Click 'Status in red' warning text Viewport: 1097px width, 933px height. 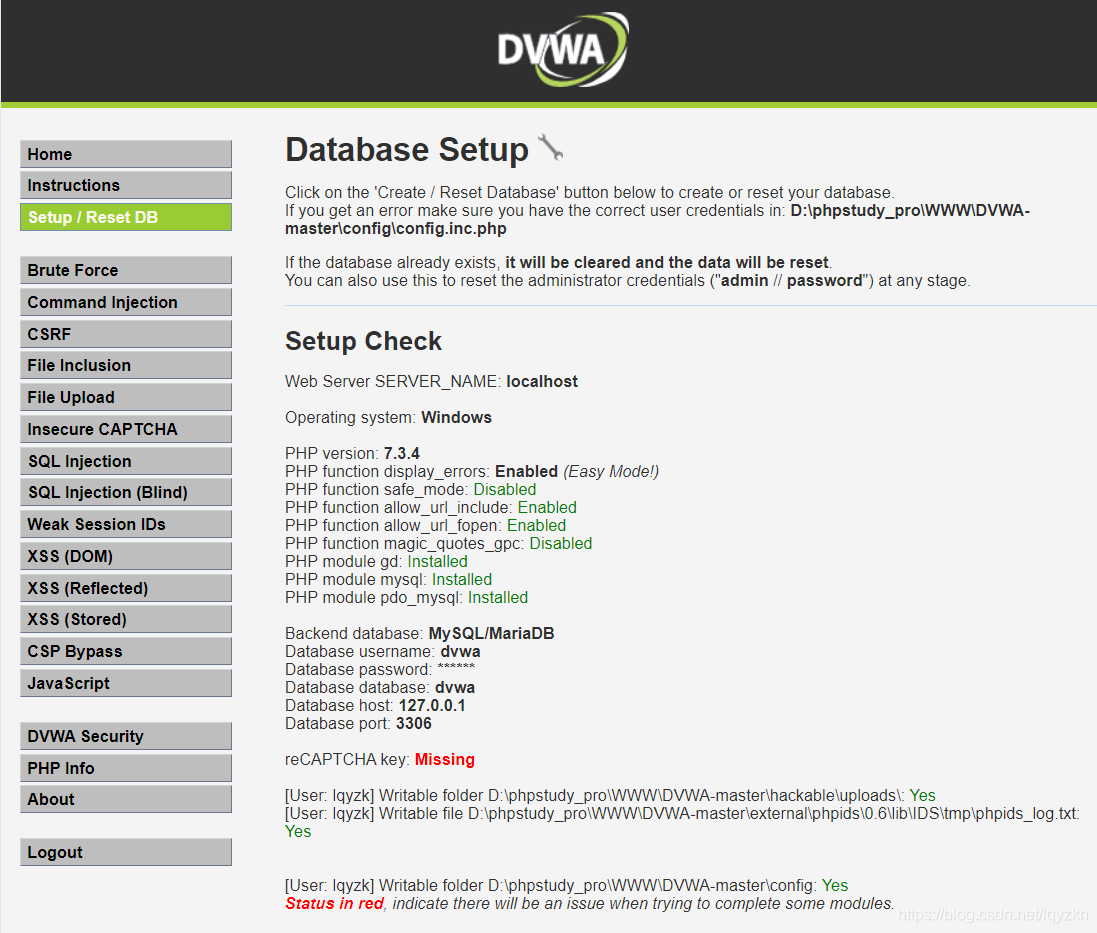coord(334,904)
